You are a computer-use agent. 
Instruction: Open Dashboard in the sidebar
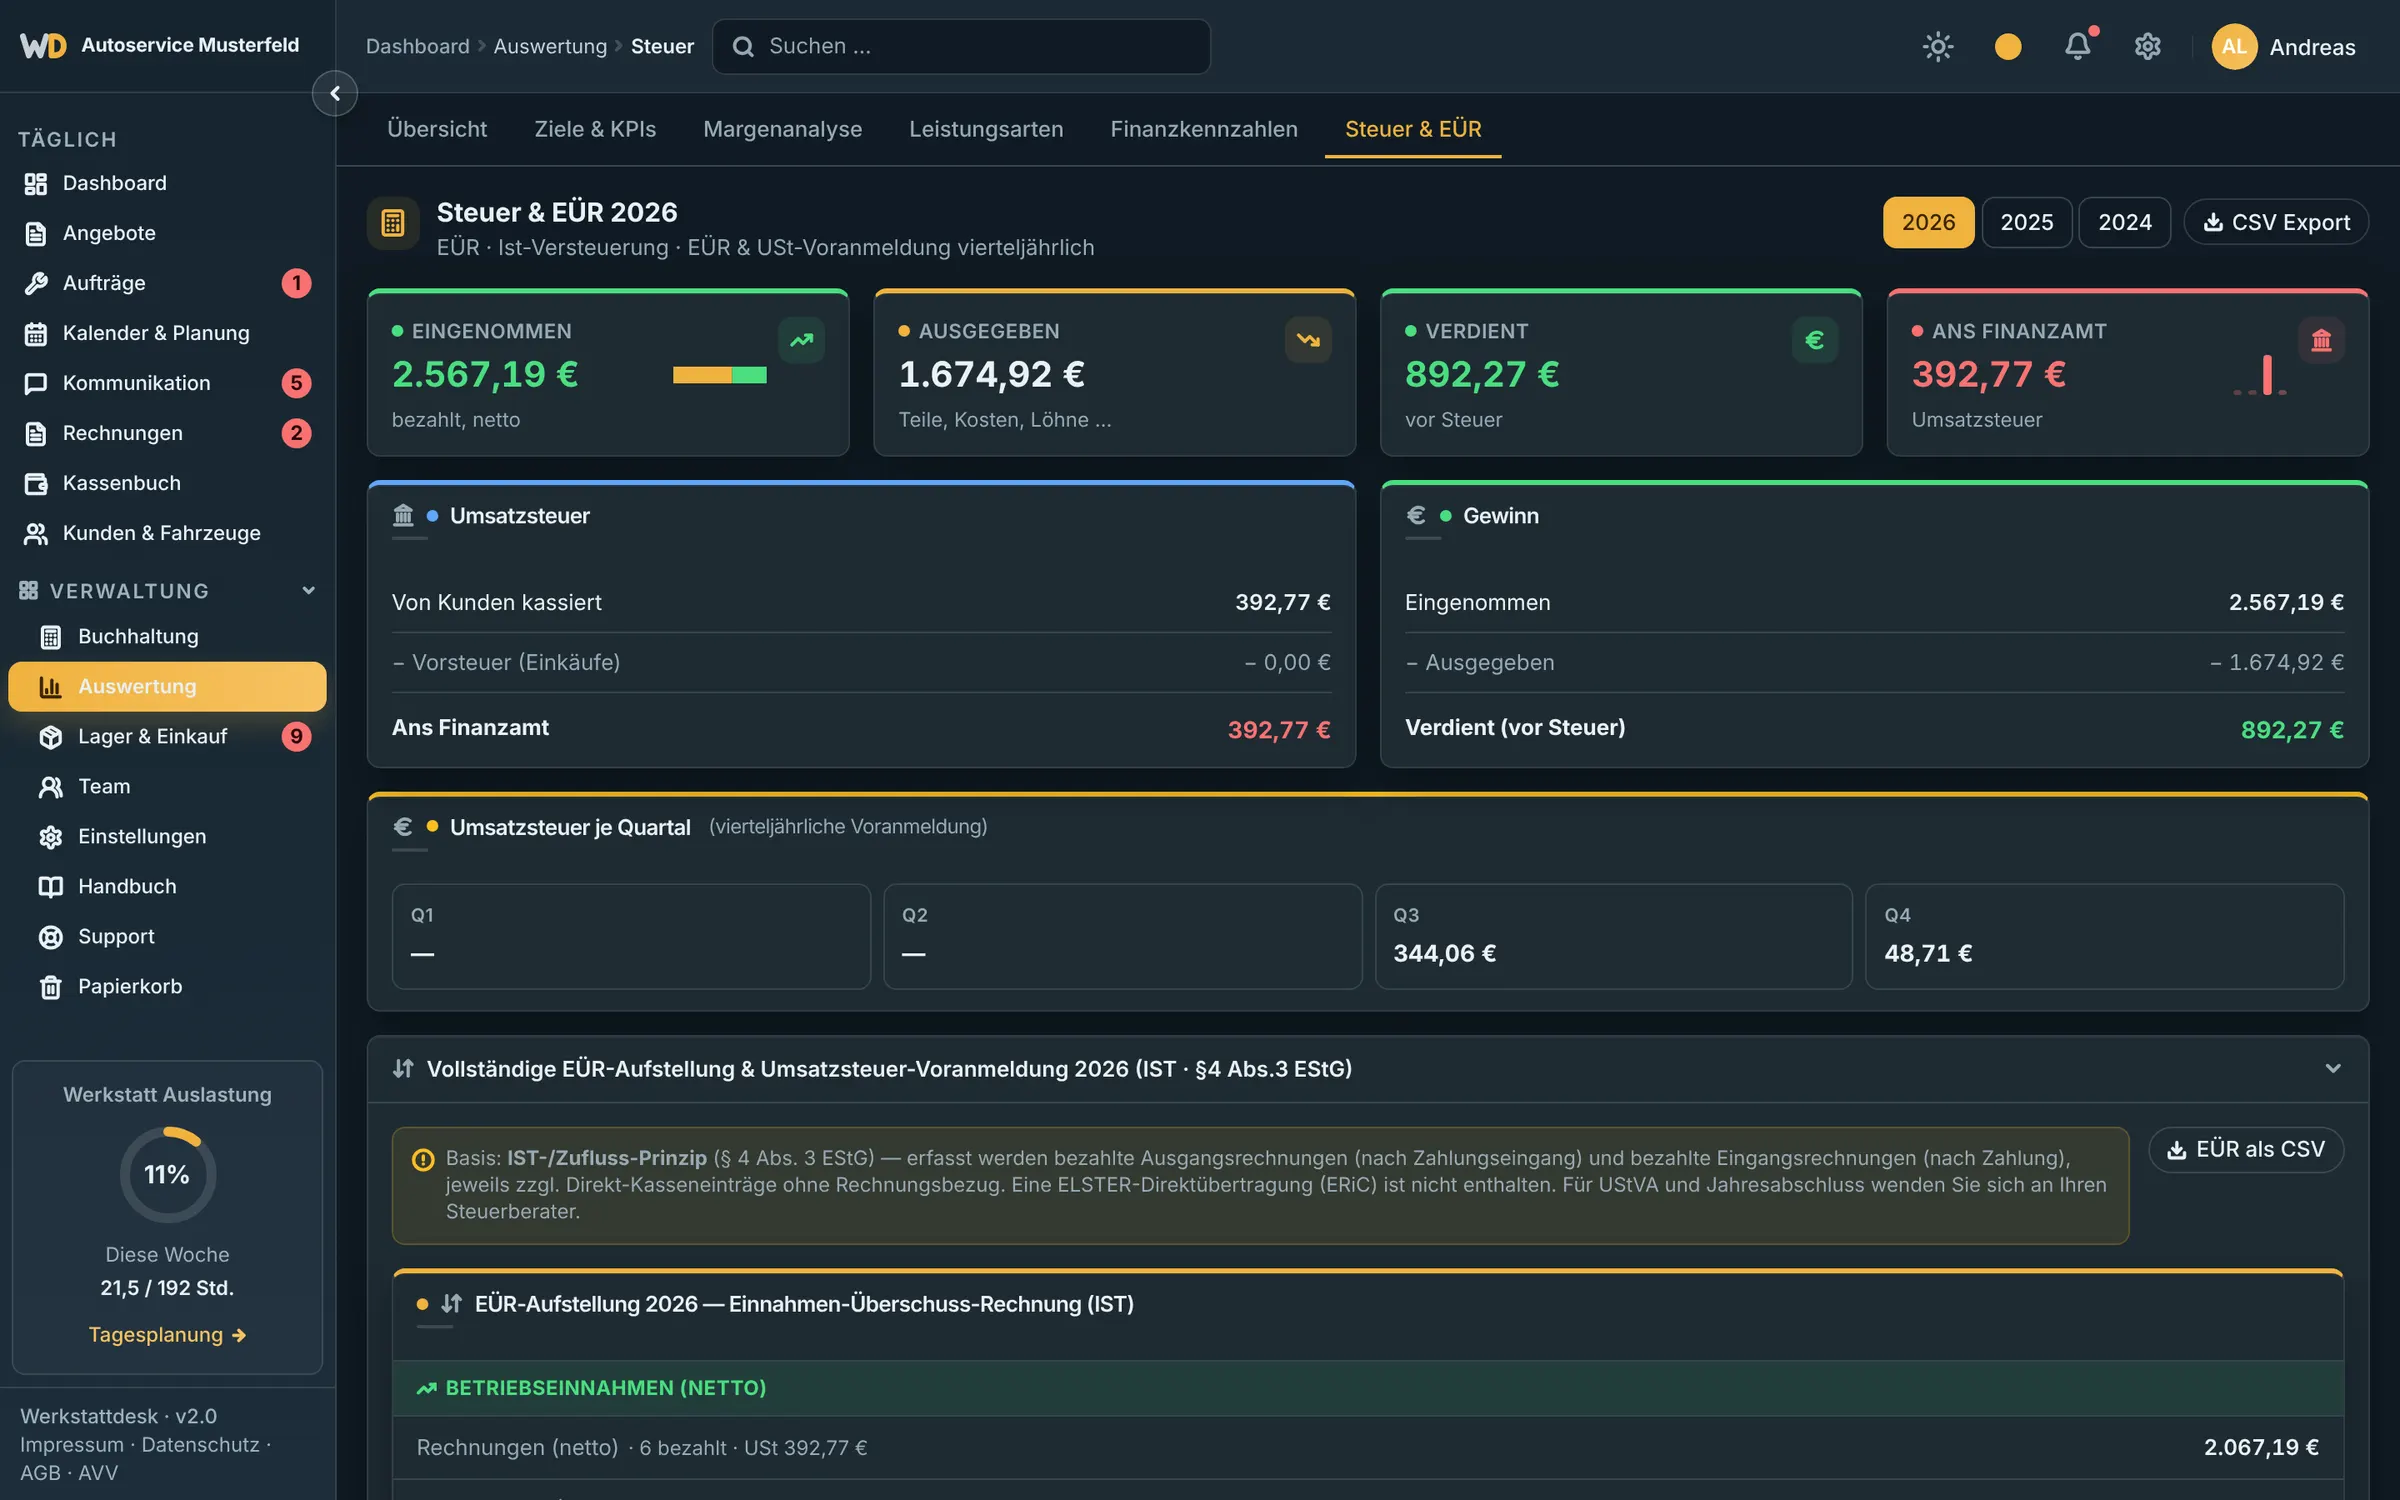pyautogui.click(x=167, y=183)
